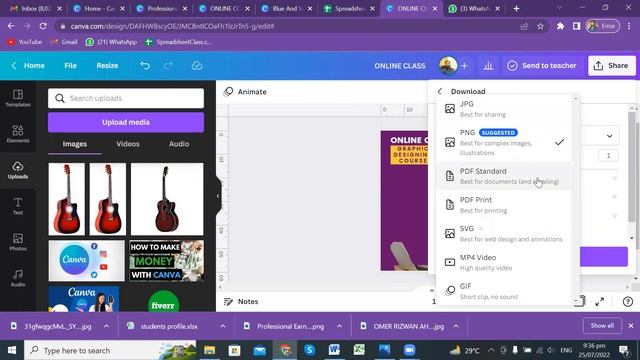Choose PDF Print file type
This screenshot has width=640, height=360.
coord(504,204)
